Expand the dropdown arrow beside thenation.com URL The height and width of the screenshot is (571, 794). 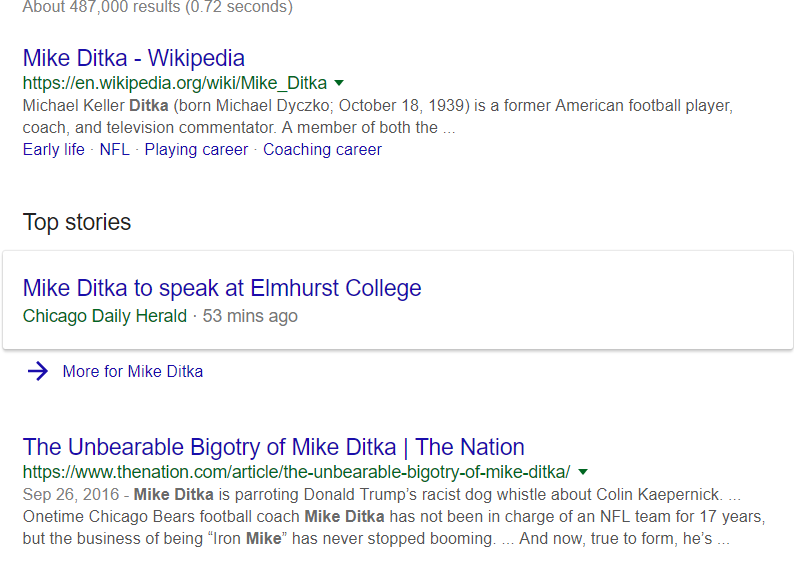click(583, 472)
